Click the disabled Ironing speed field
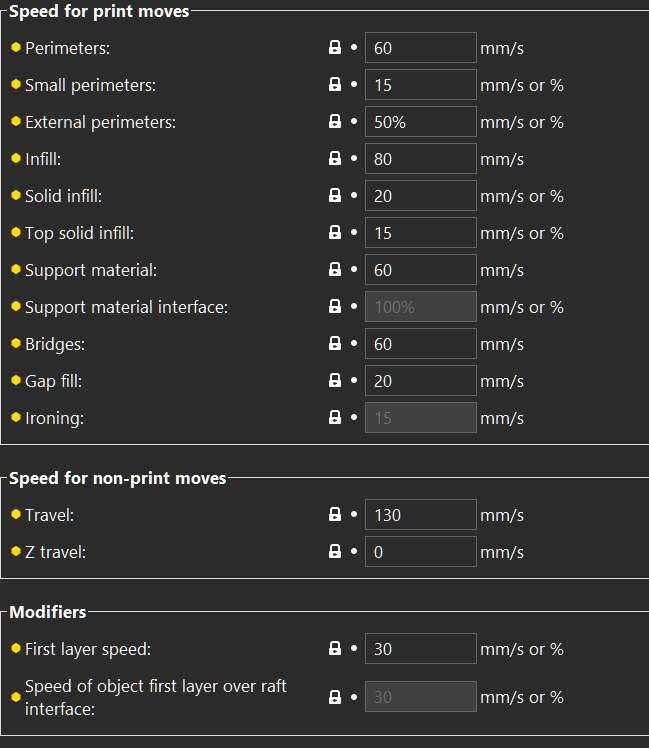Viewport: 649px width, 748px height. [x=420, y=417]
